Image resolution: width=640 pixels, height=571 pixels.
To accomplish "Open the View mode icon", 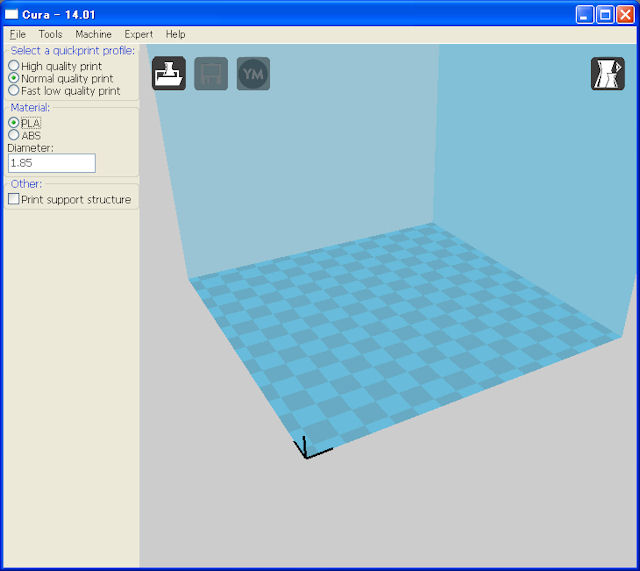I will [608, 73].
